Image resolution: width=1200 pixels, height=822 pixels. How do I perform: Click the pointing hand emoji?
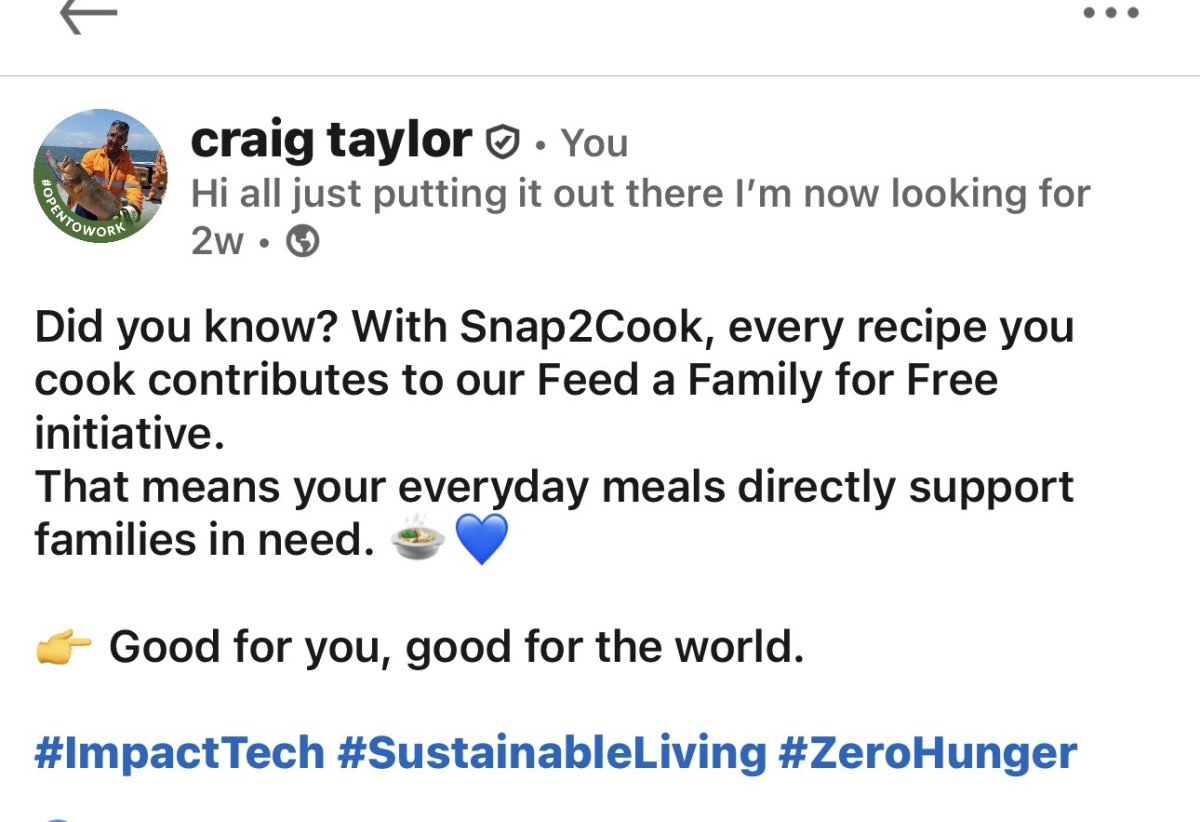(63, 648)
